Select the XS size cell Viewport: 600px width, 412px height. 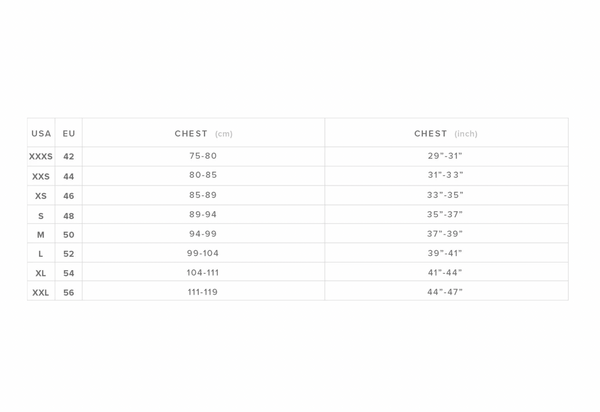[41, 196]
